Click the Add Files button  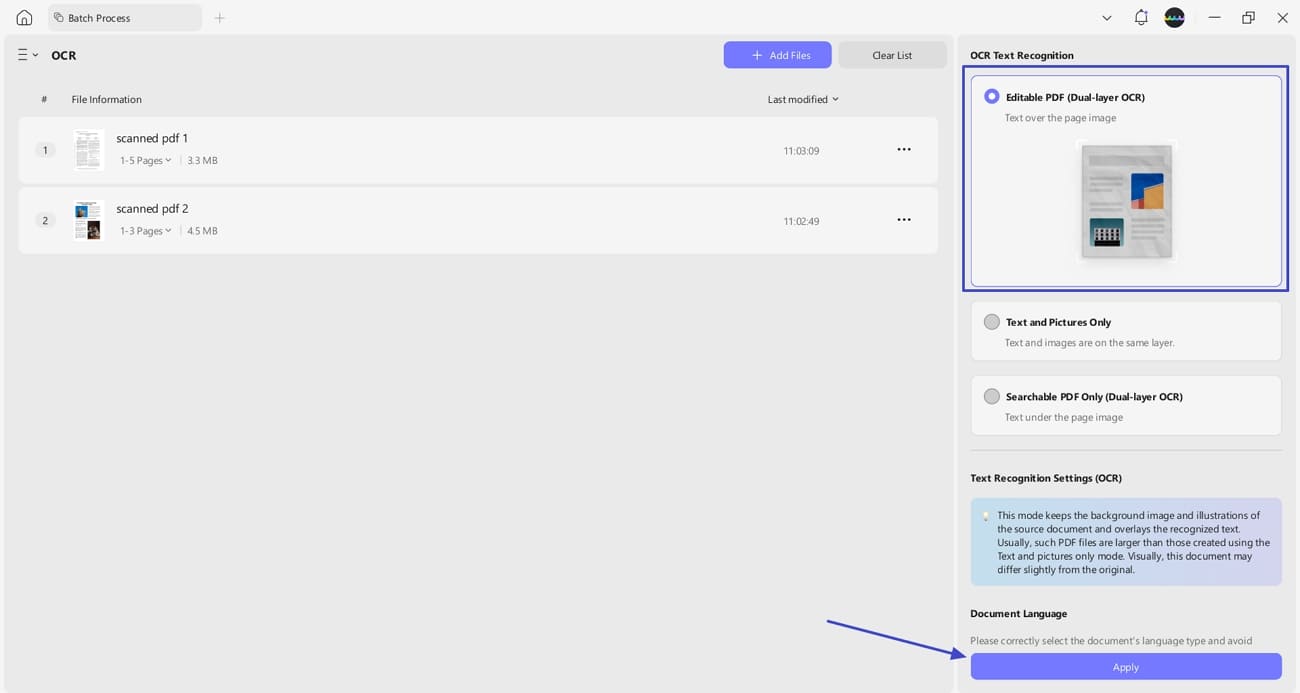click(777, 54)
